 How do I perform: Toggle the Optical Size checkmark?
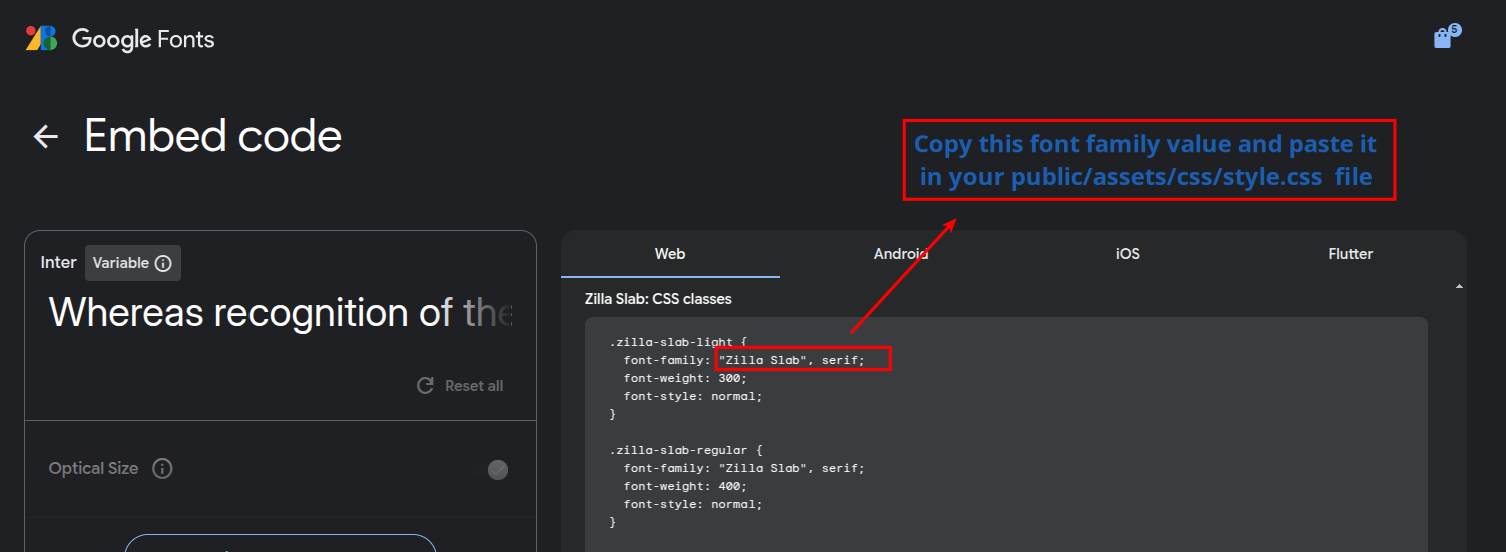[x=498, y=469]
